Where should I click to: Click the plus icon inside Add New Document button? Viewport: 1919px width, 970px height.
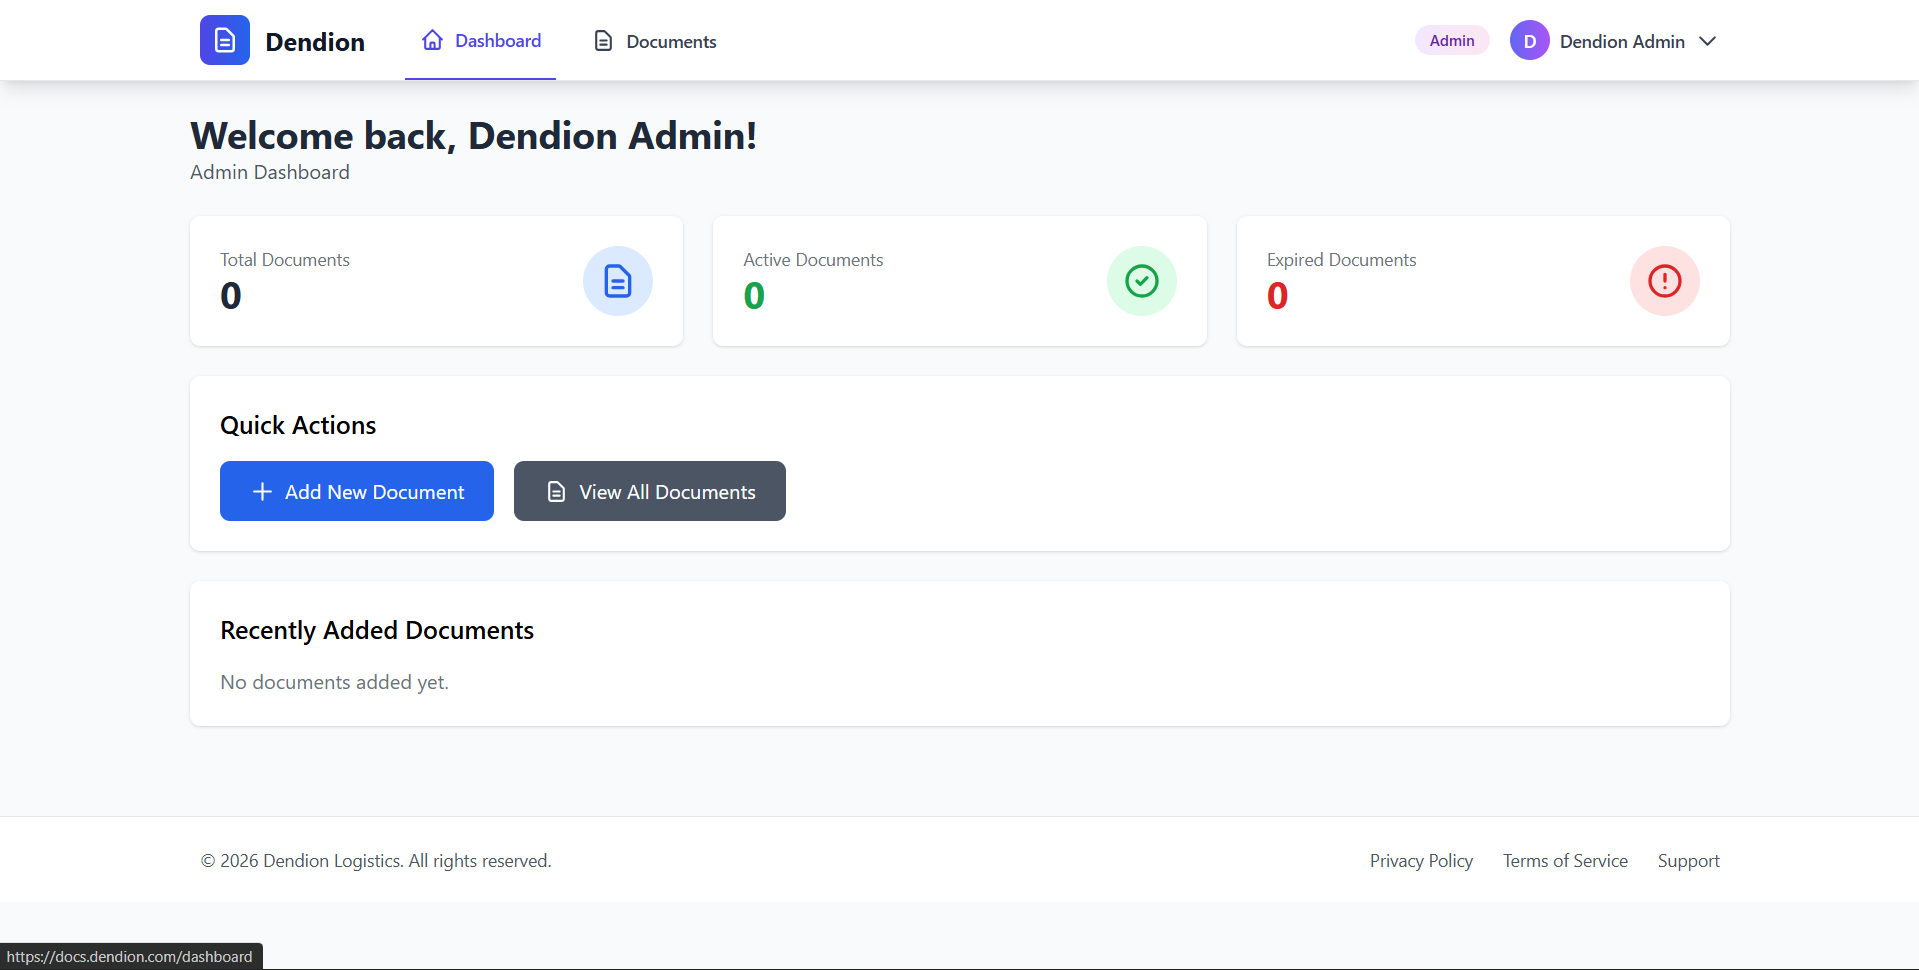tap(262, 491)
